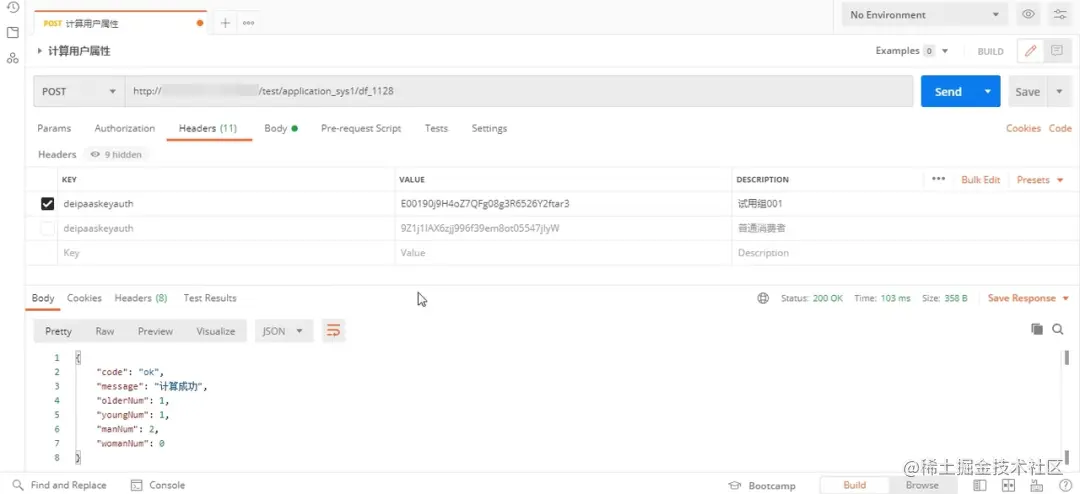
Task: Toggle the wrap lines icon in response
Action: pyautogui.click(x=333, y=331)
